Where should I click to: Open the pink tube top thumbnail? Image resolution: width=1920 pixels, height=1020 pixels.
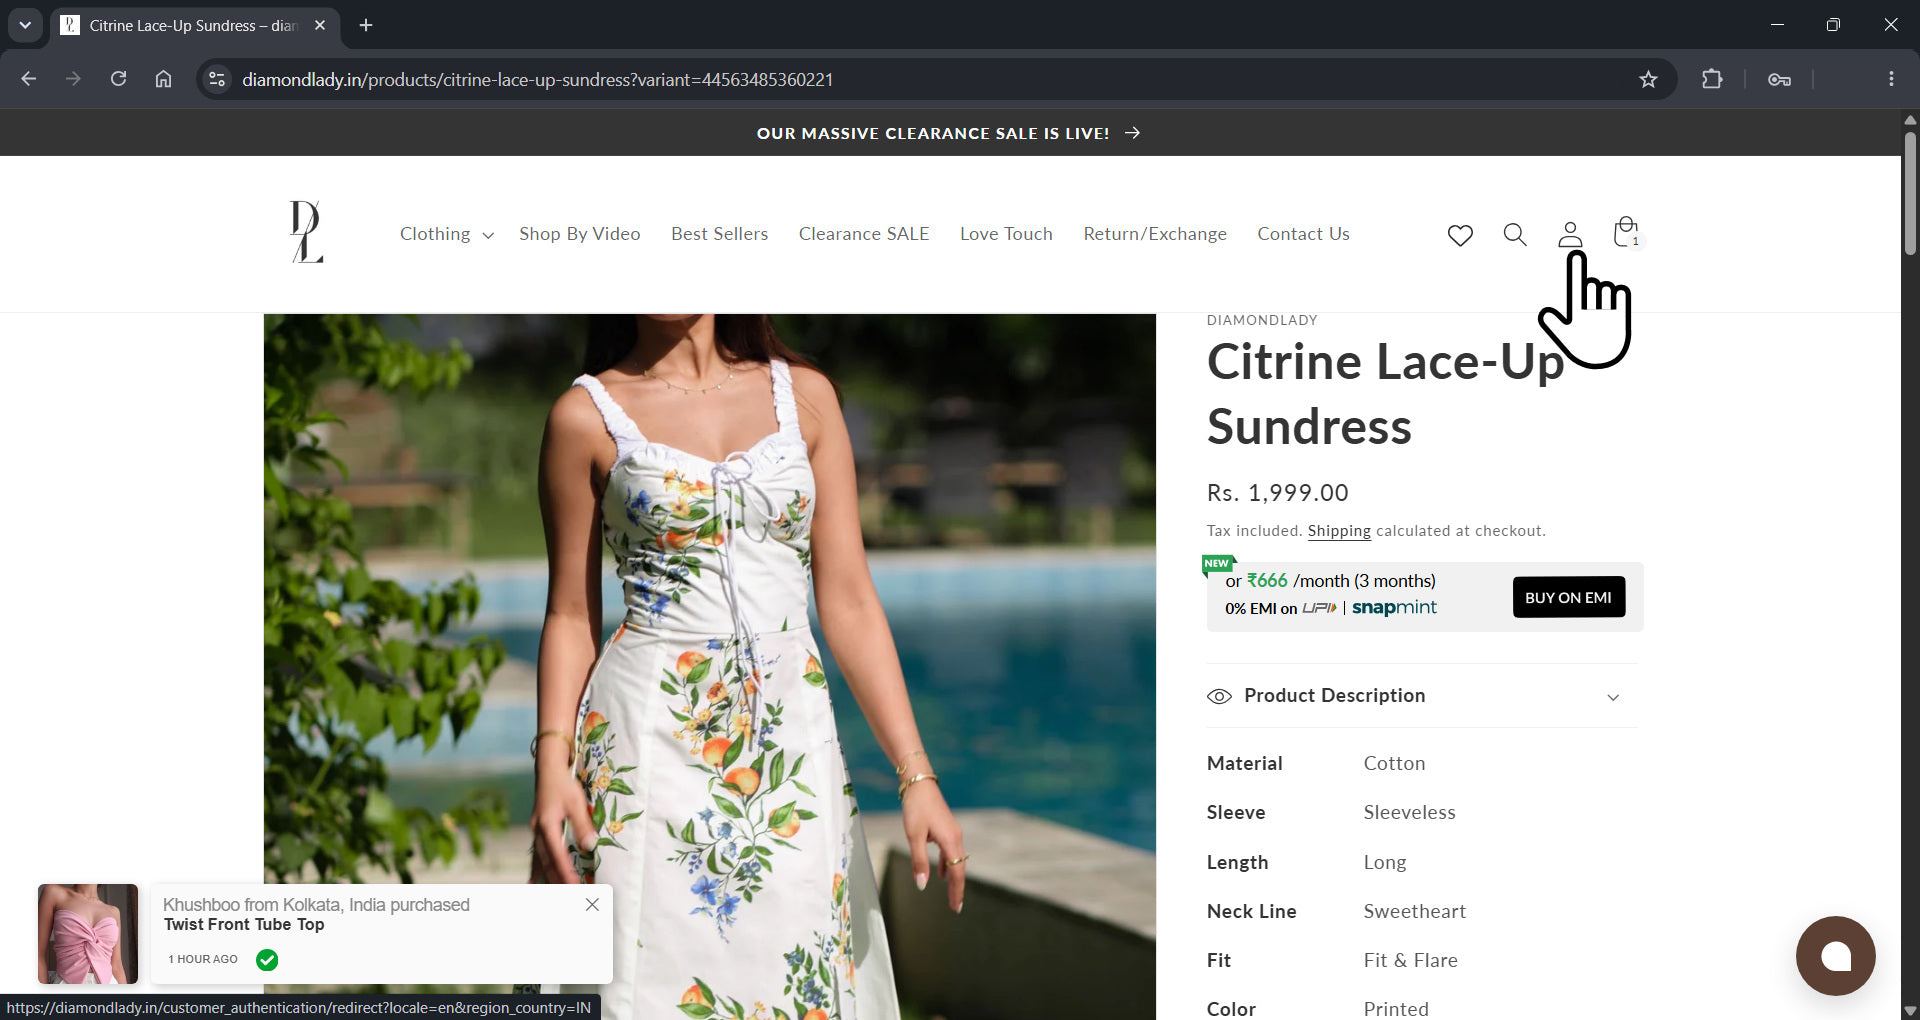click(88, 934)
